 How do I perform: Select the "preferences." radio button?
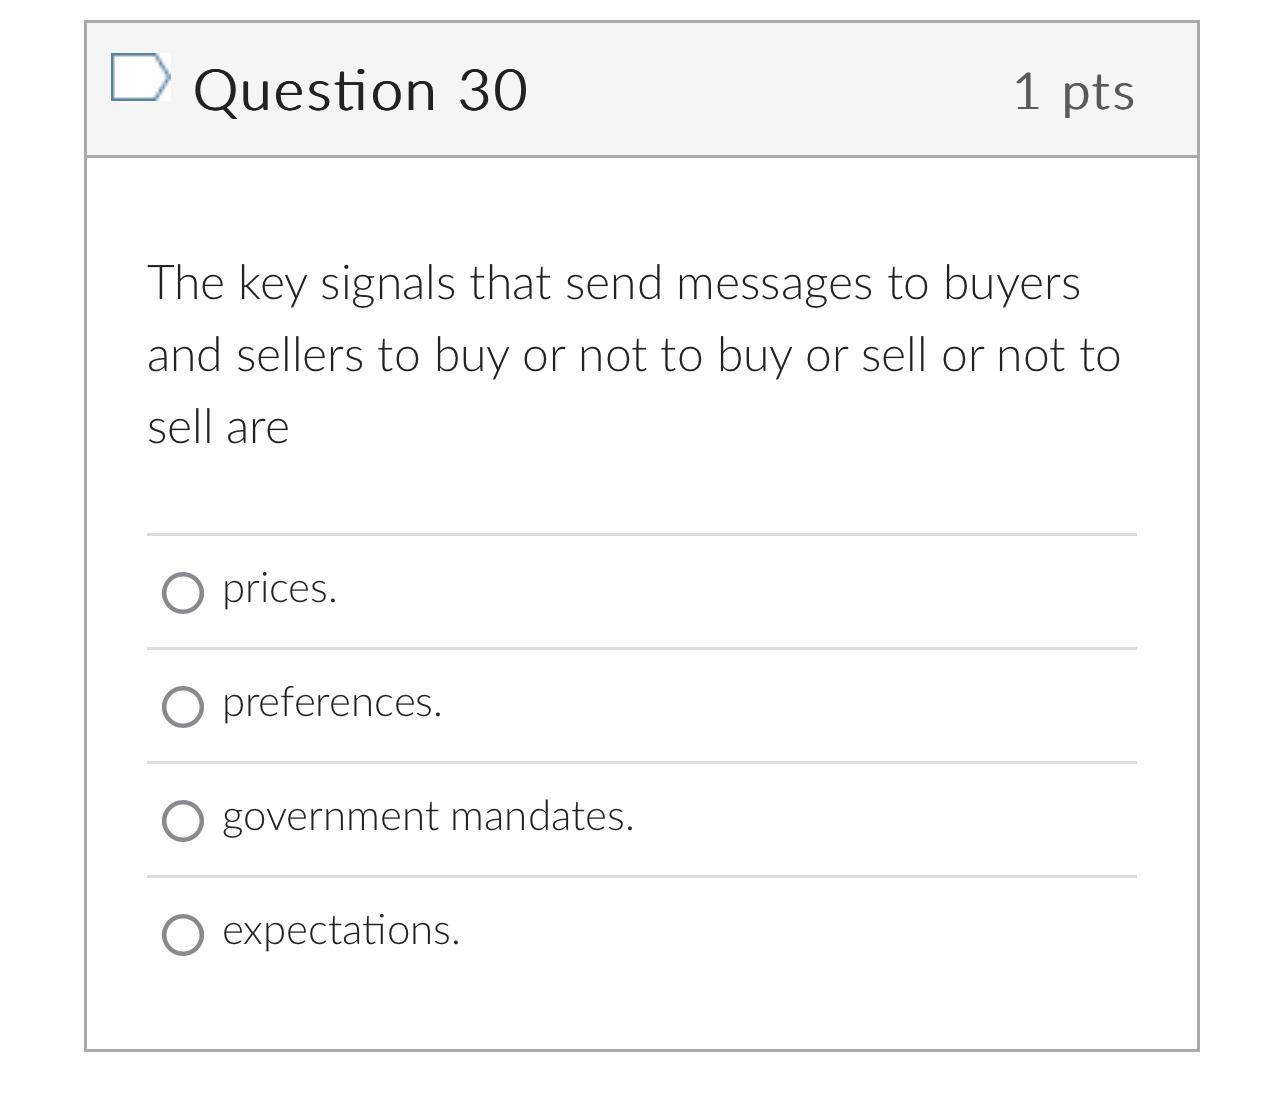click(x=182, y=707)
